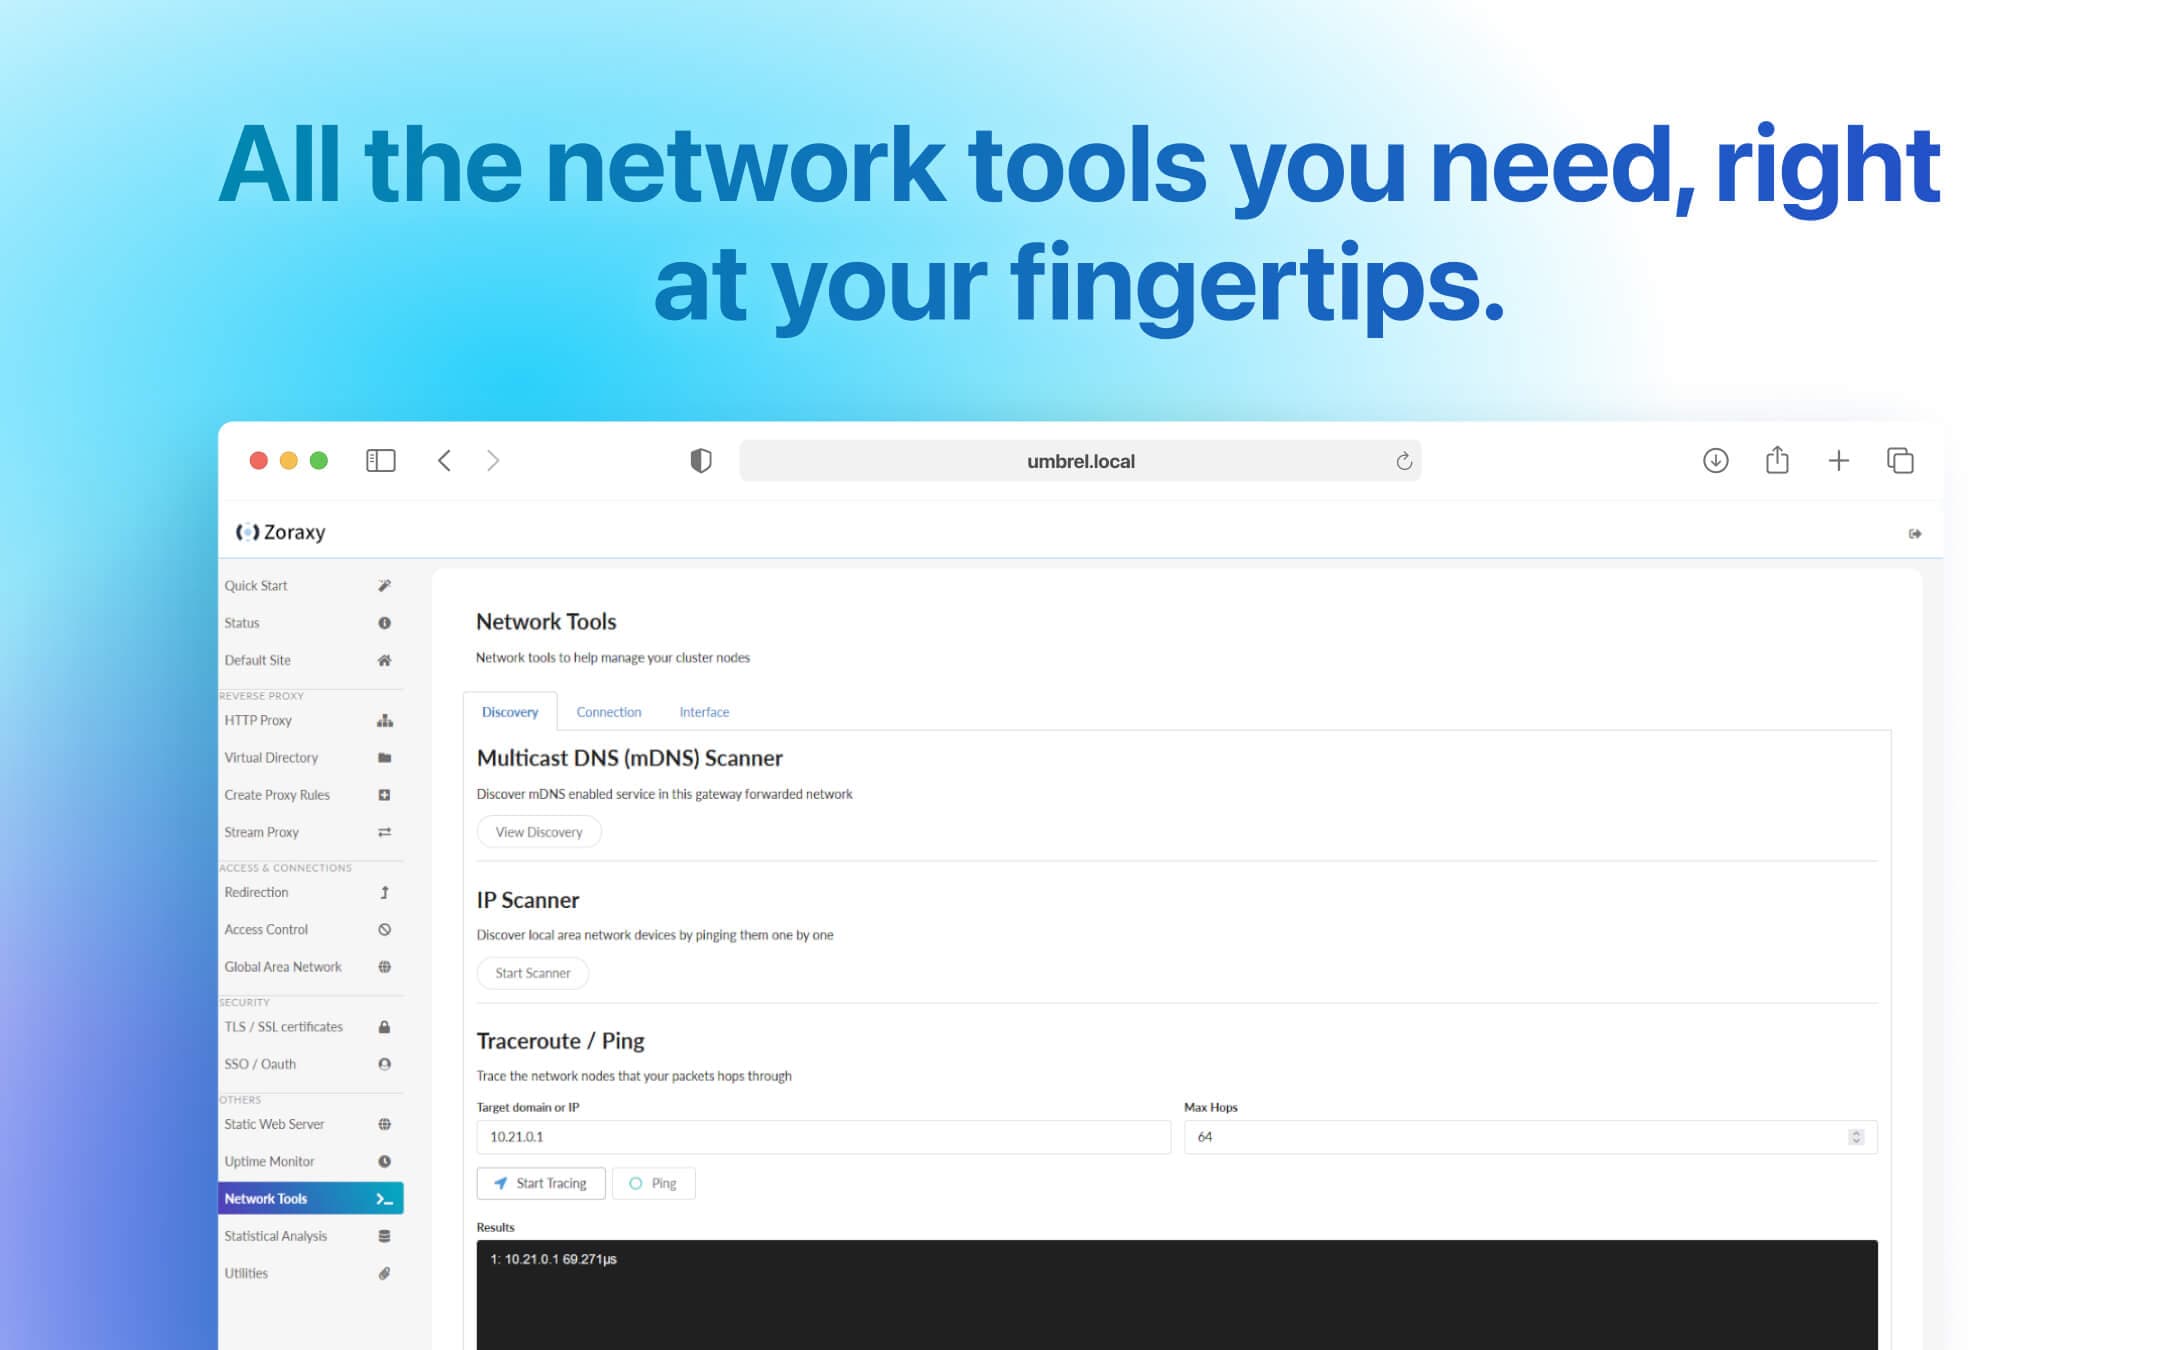The image size is (2160, 1350).
Task: Click View Discovery button for mDNS Scanner
Action: [x=538, y=832]
